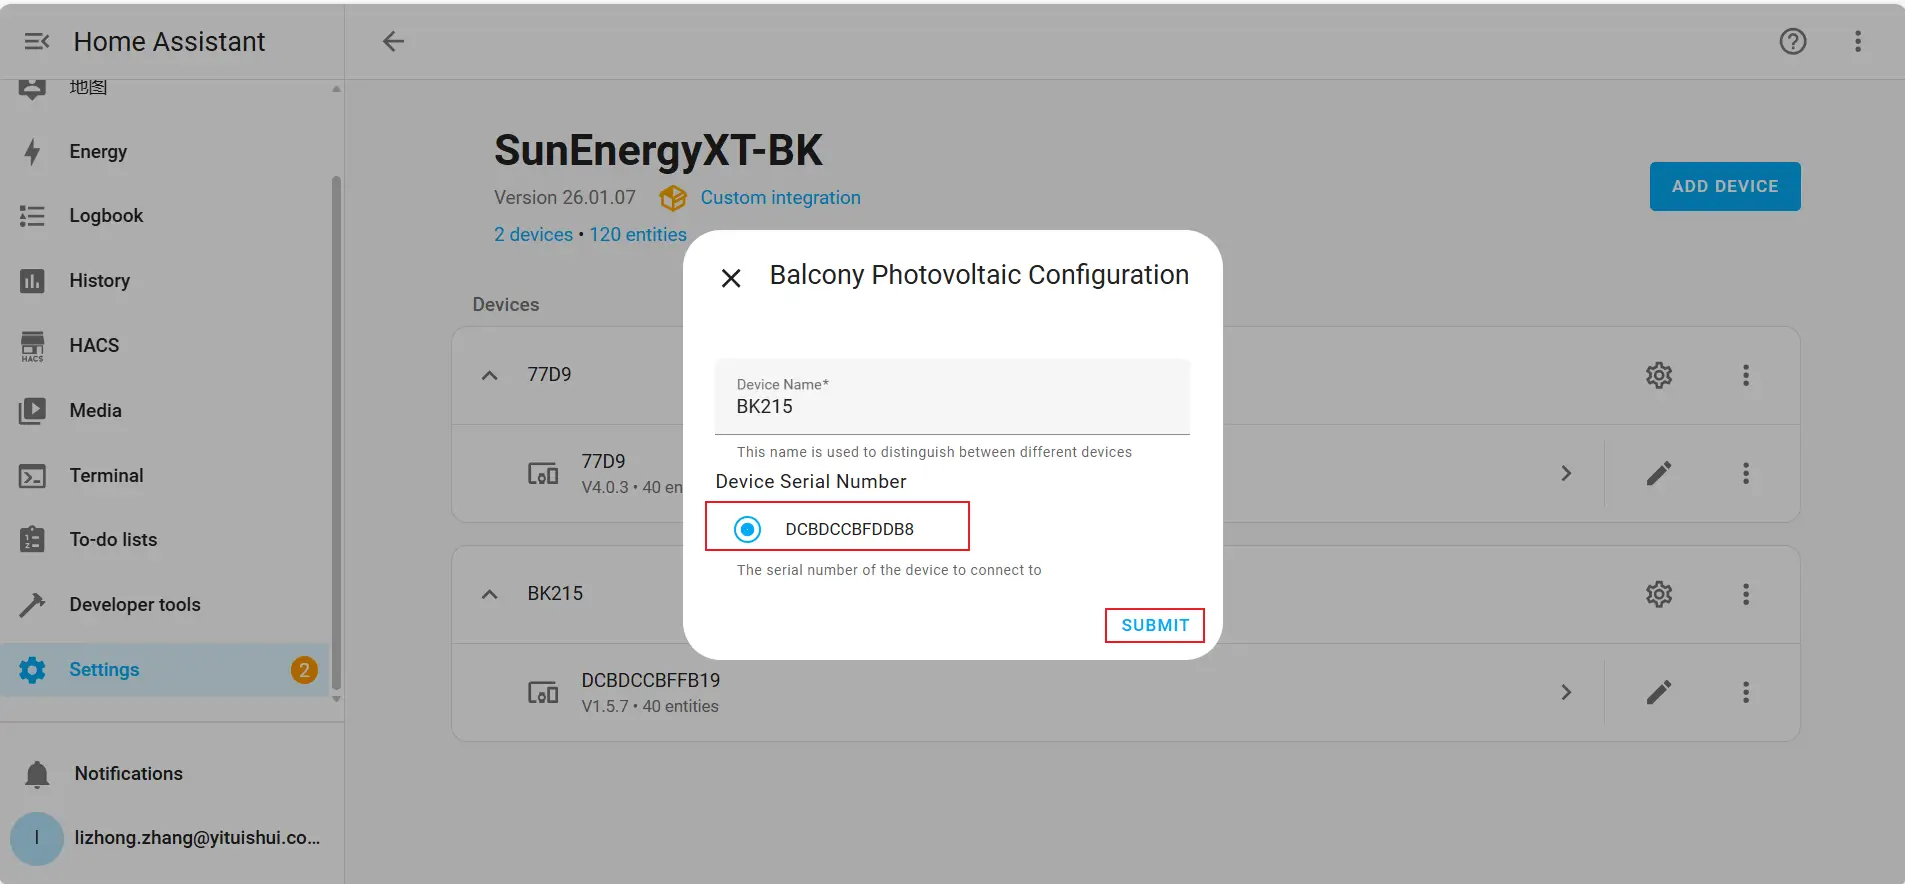Open Developer tools in sidebar
This screenshot has width=1905, height=884.
click(134, 604)
